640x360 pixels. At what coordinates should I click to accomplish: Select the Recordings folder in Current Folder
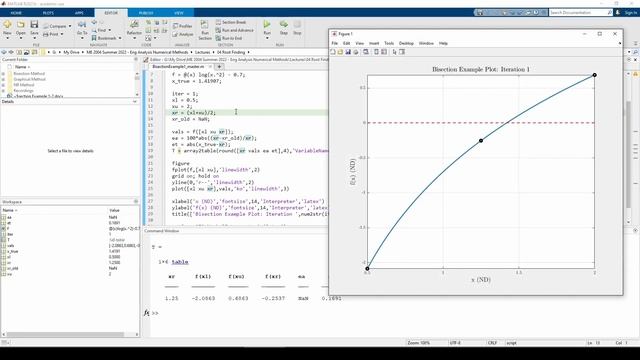(23, 91)
